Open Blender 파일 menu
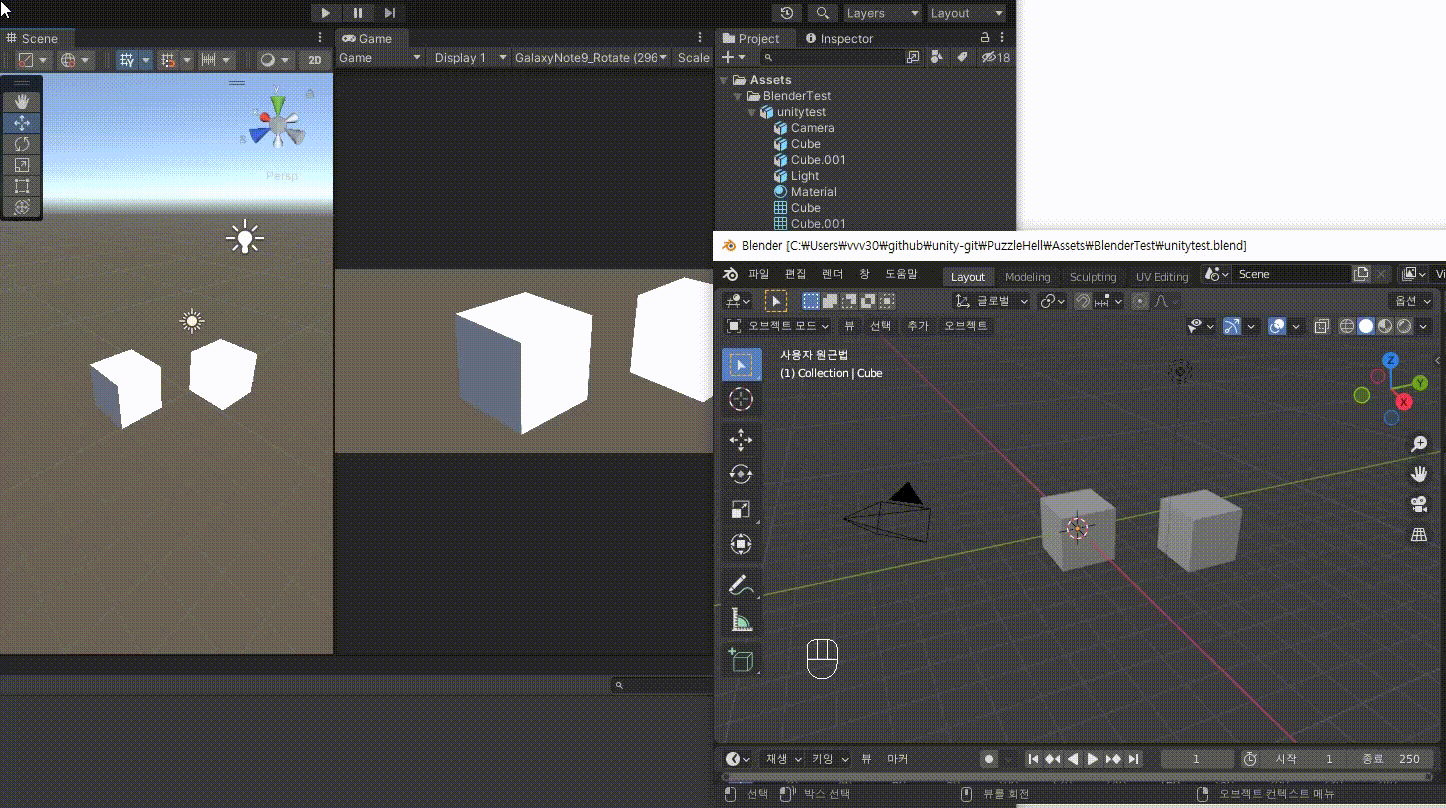This screenshot has height=808, width=1446. [x=759, y=275]
